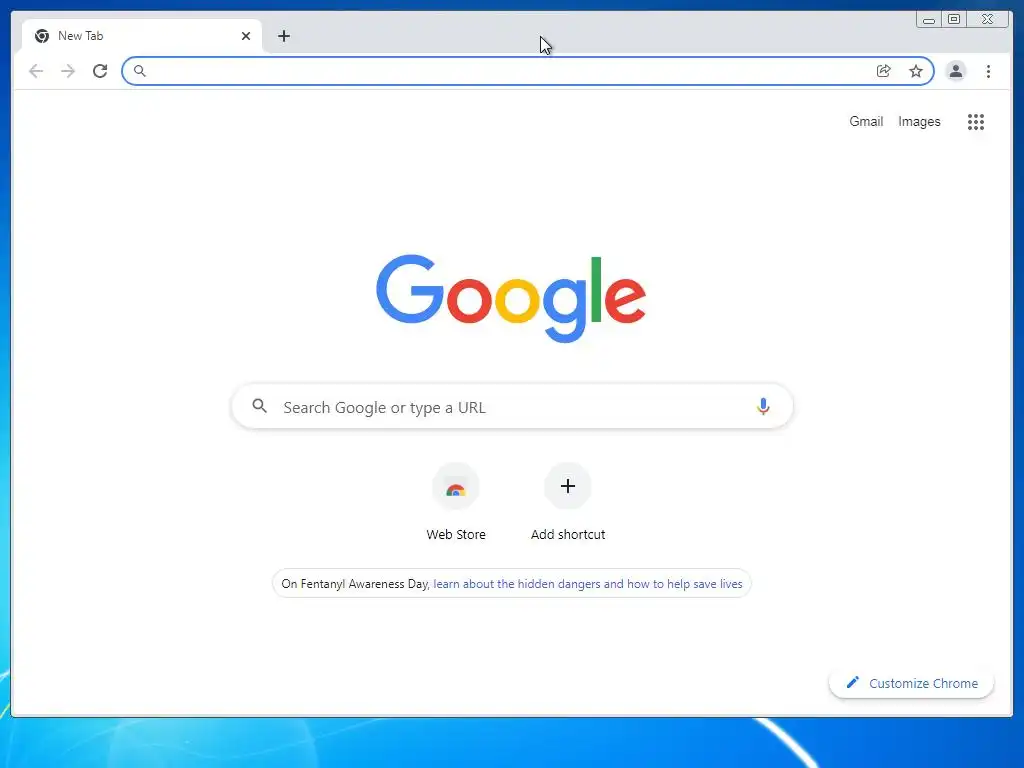Screen dimensions: 1024x768
Task: Click the browser back arrow
Action: (36, 71)
